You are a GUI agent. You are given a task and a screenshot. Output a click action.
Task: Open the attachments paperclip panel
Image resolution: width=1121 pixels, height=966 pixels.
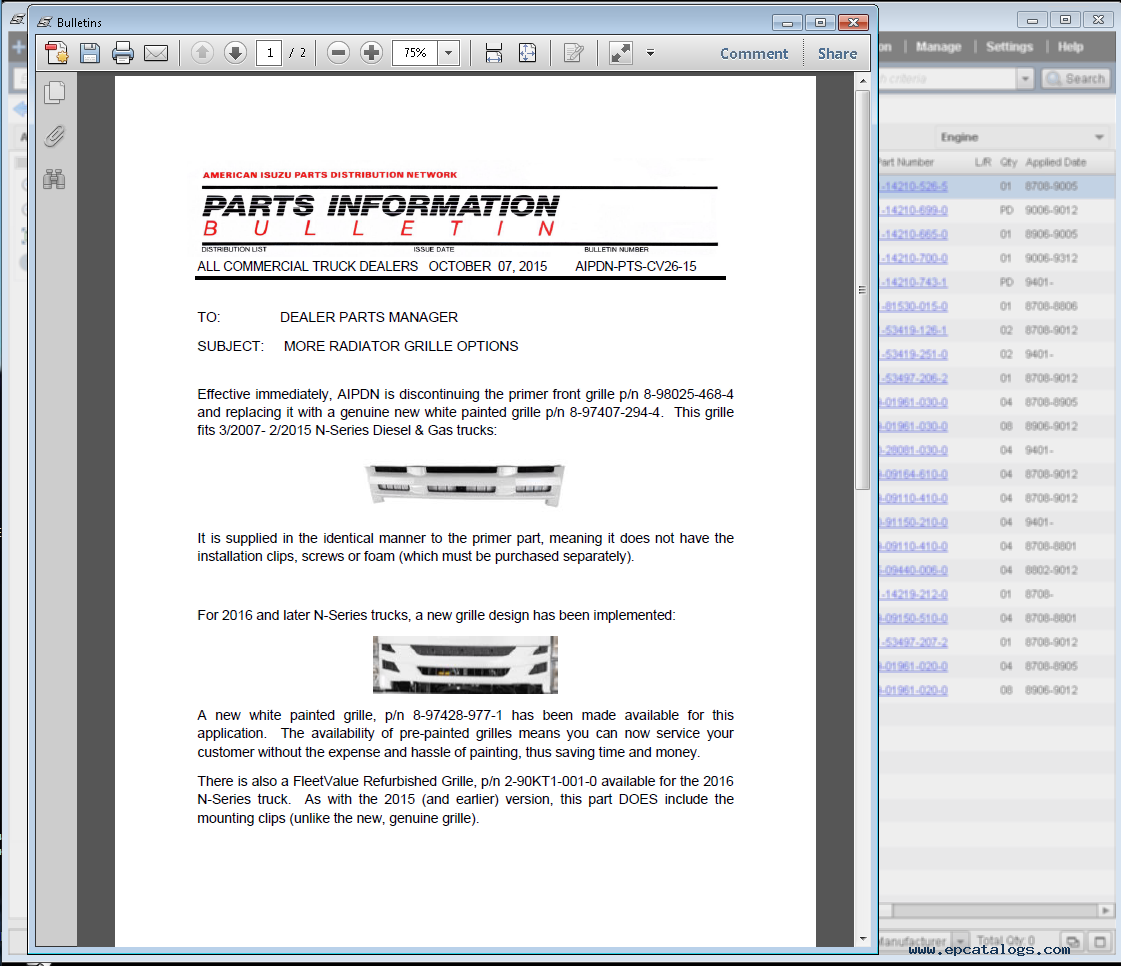[x=54, y=136]
